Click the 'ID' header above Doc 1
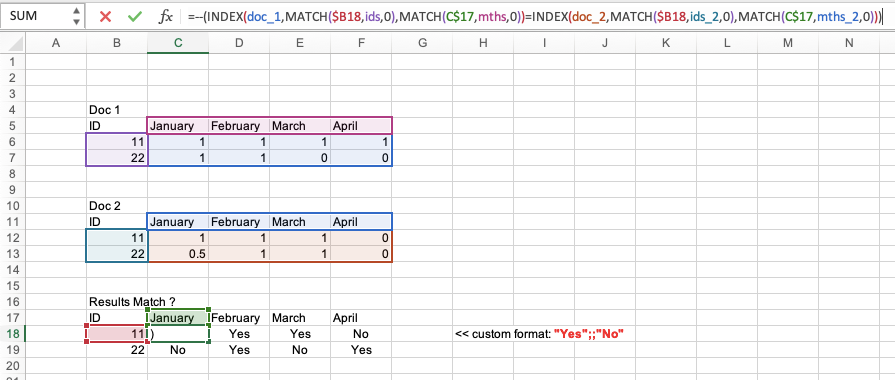 117,126
